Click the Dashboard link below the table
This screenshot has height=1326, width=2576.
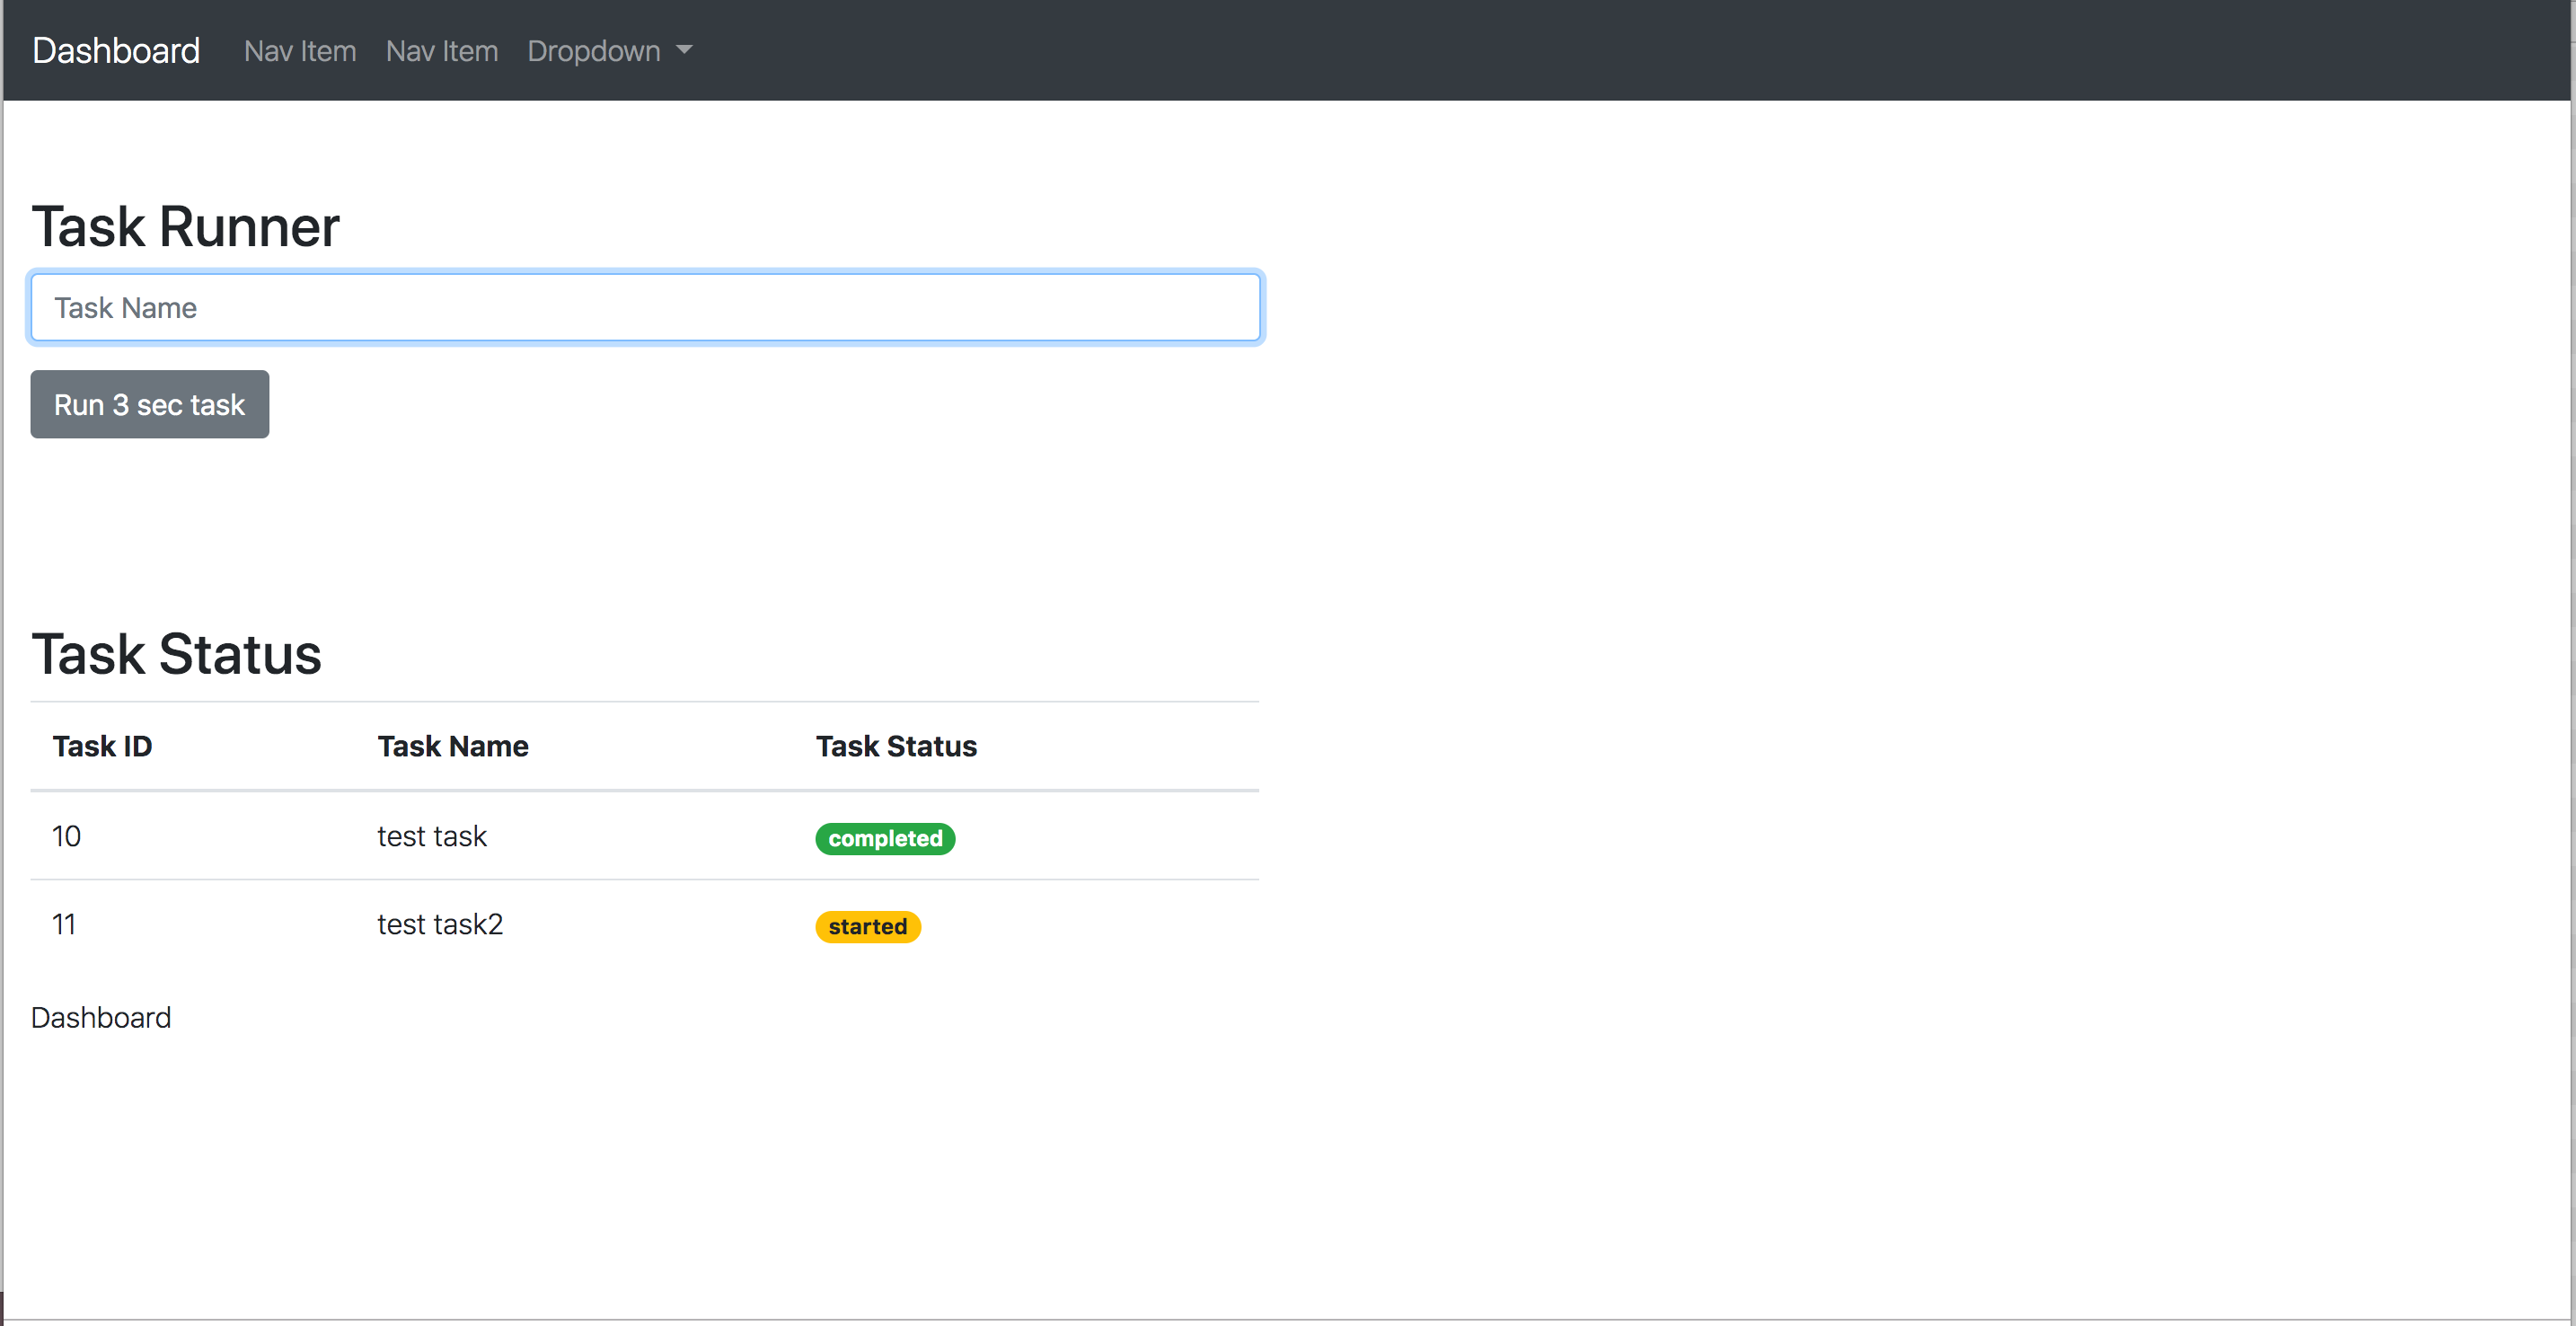click(x=101, y=1017)
